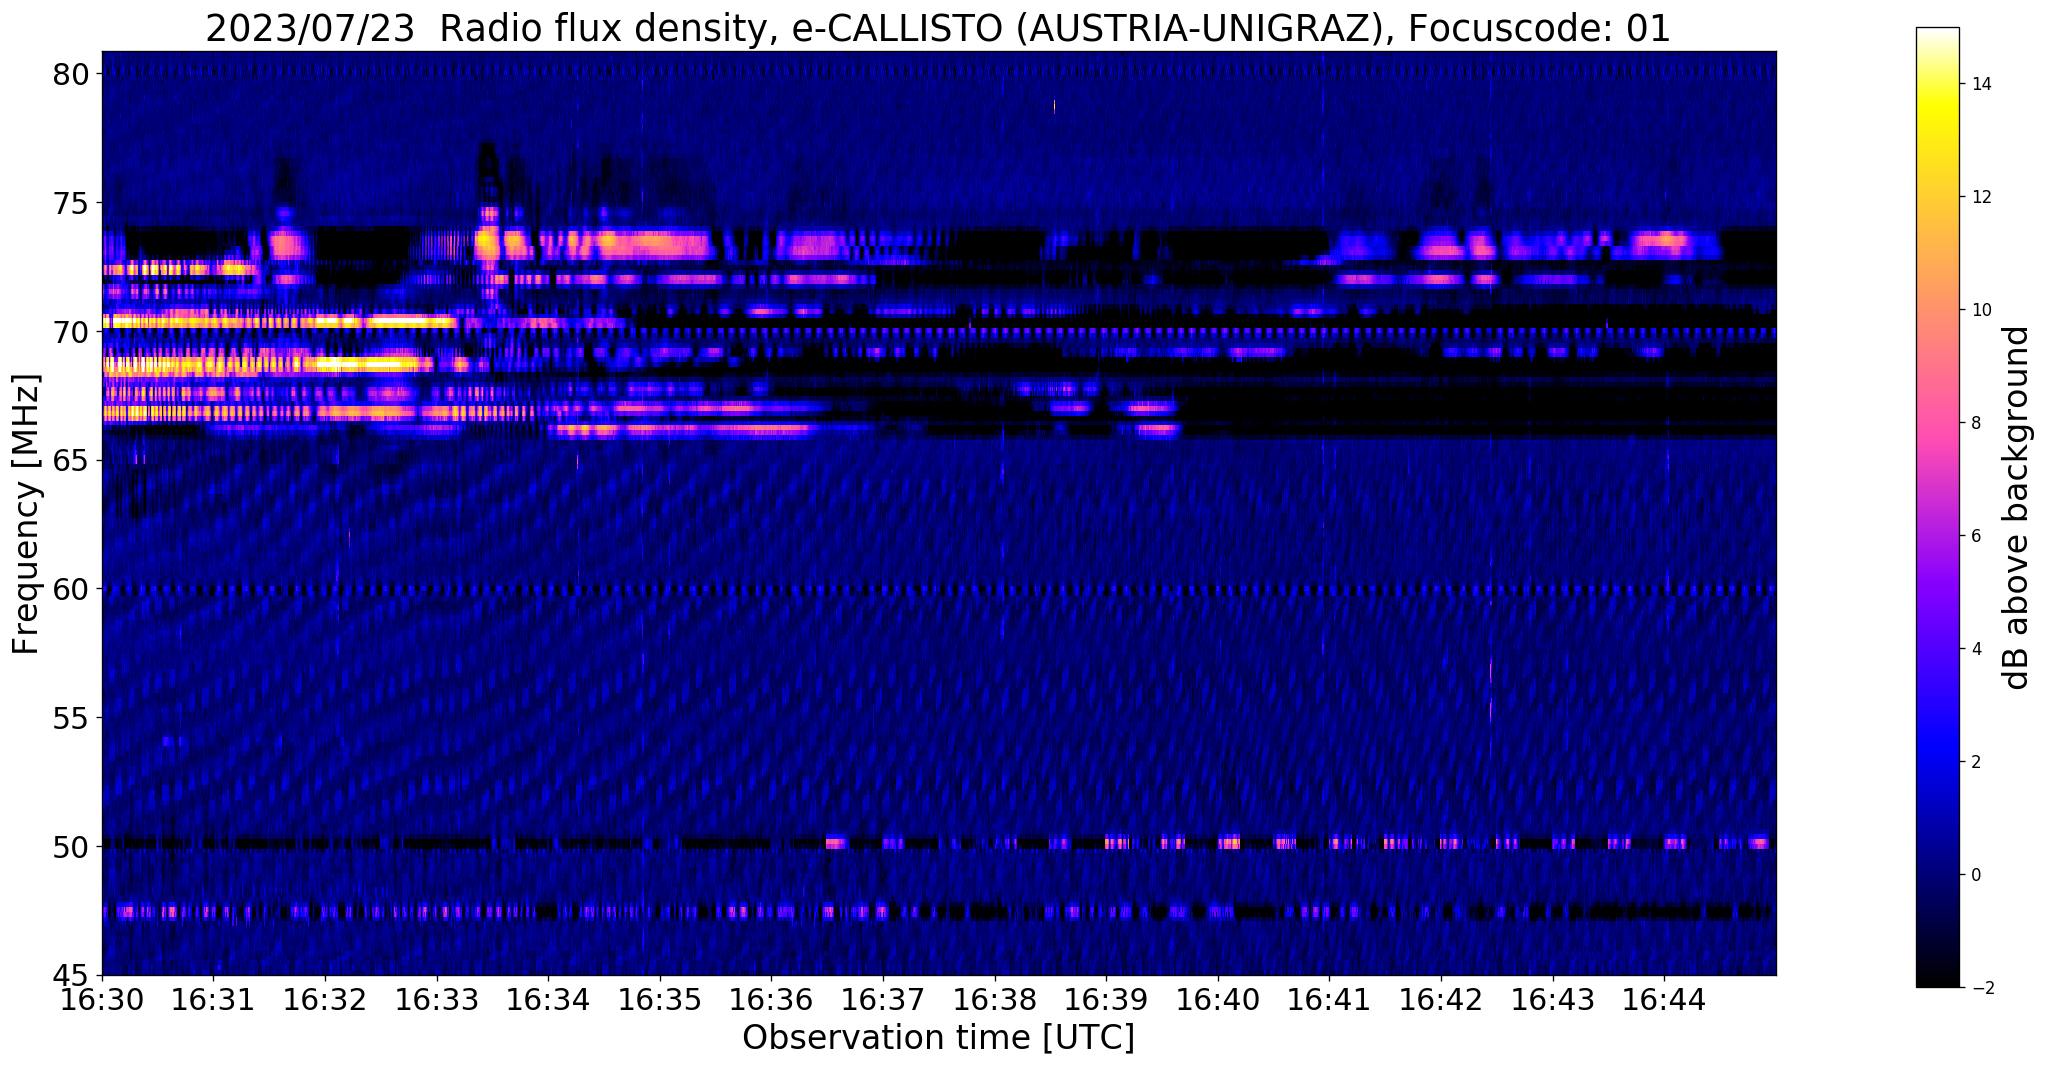Image resolution: width=2047 pixels, height=1067 pixels.
Task: Click the 16:31 time tick label
Action: [x=213, y=1001]
